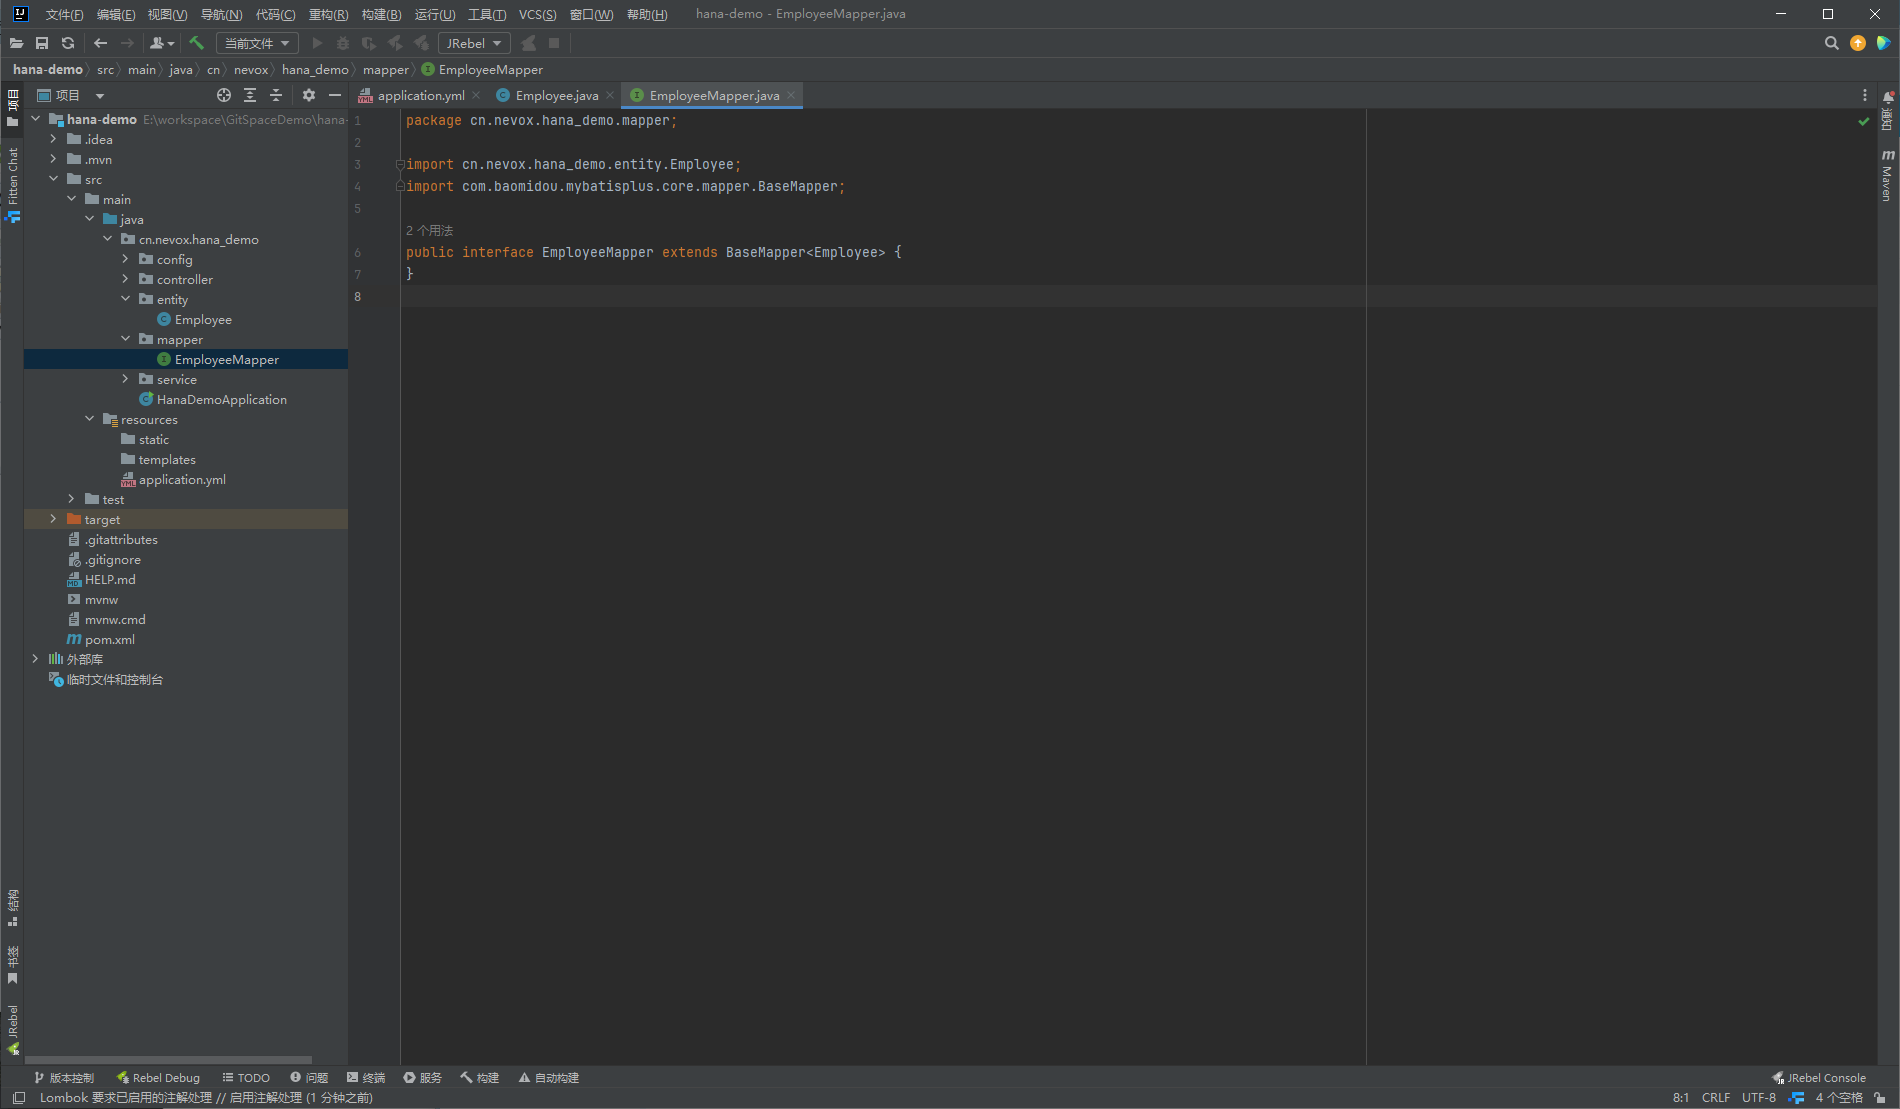Click the CRLF line separator indicator
This screenshot has height=1109, width=1900.
[x=1716, y=1097]
